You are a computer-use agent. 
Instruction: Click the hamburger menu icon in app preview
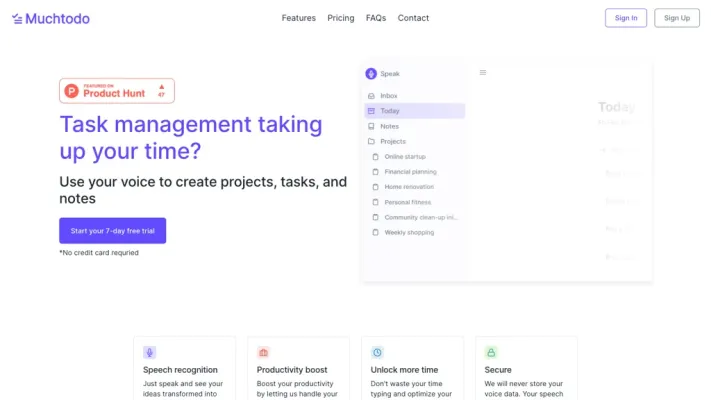(x=483, y=73)
